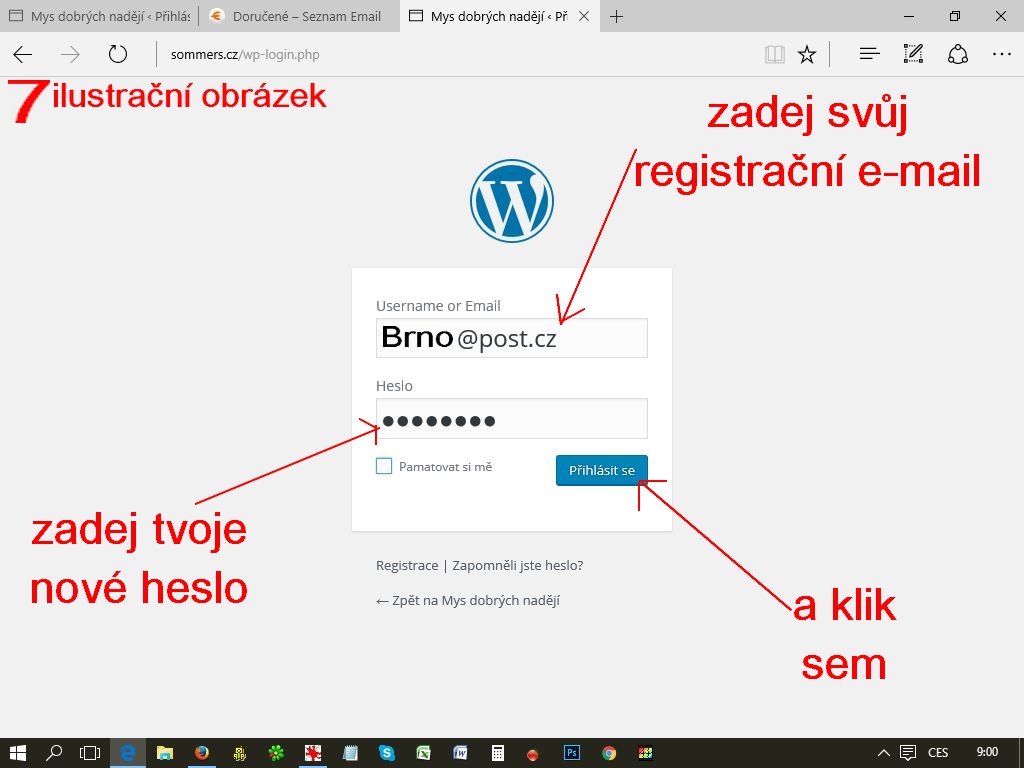Click the Přihlásit se button
Viewport: 1024px width, 768px height.
pyautogui.click(x=601, y=470)
